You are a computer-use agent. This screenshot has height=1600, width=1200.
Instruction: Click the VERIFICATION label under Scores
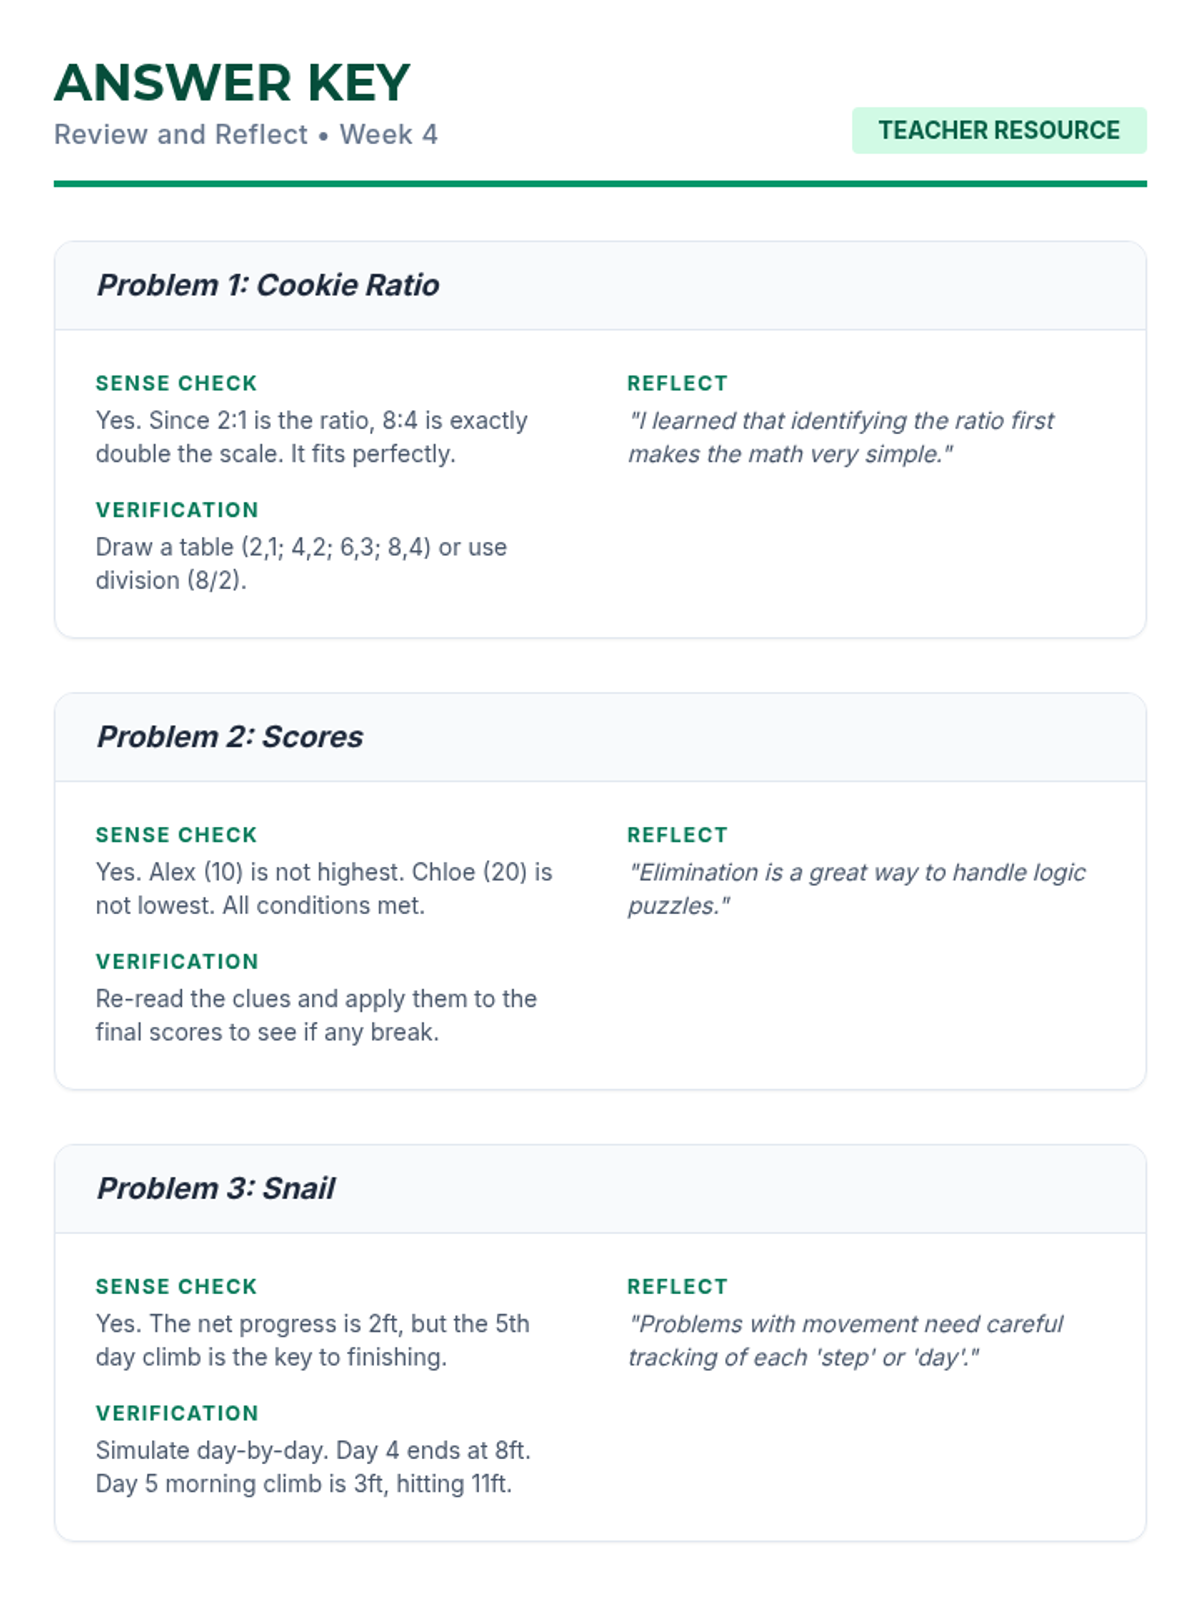tap(177, 962)
